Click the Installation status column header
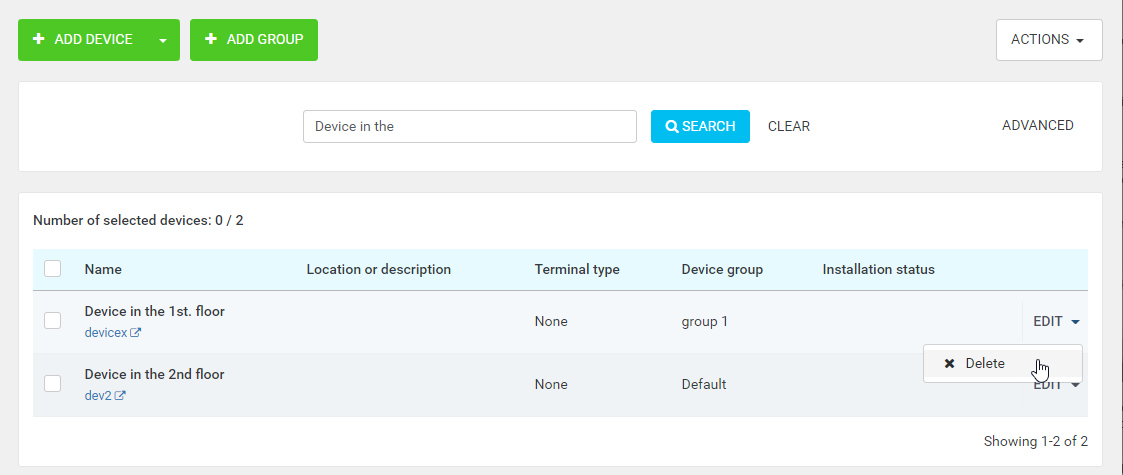Screen dimensions: 1123x475 [x=878, y=269]
